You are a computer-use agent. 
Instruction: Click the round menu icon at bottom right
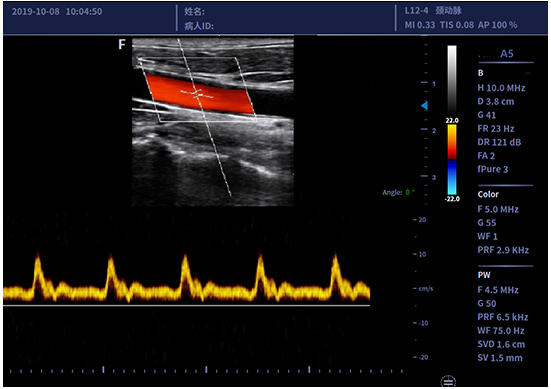(448, 382)
